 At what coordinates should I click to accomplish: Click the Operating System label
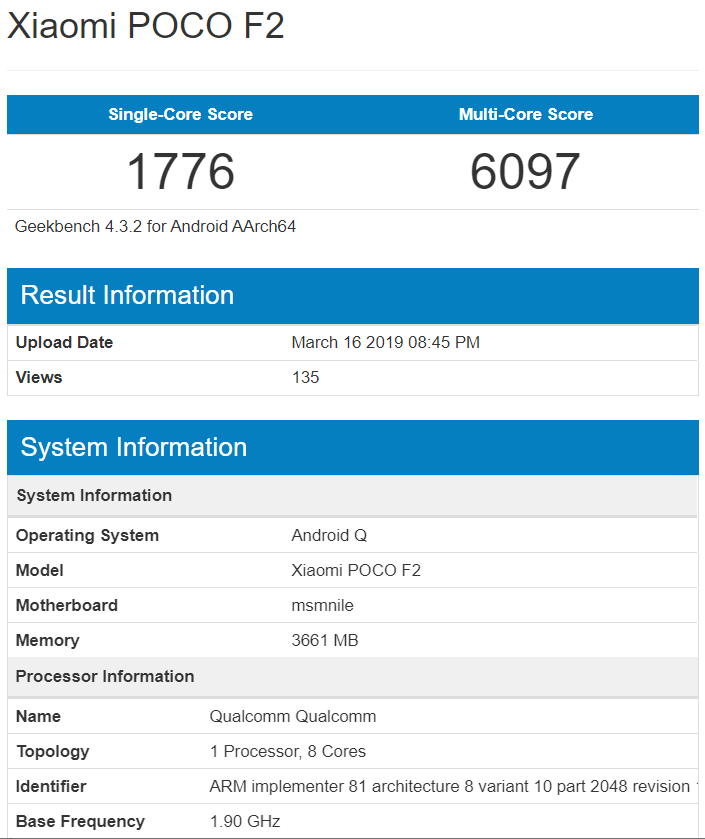87,536
